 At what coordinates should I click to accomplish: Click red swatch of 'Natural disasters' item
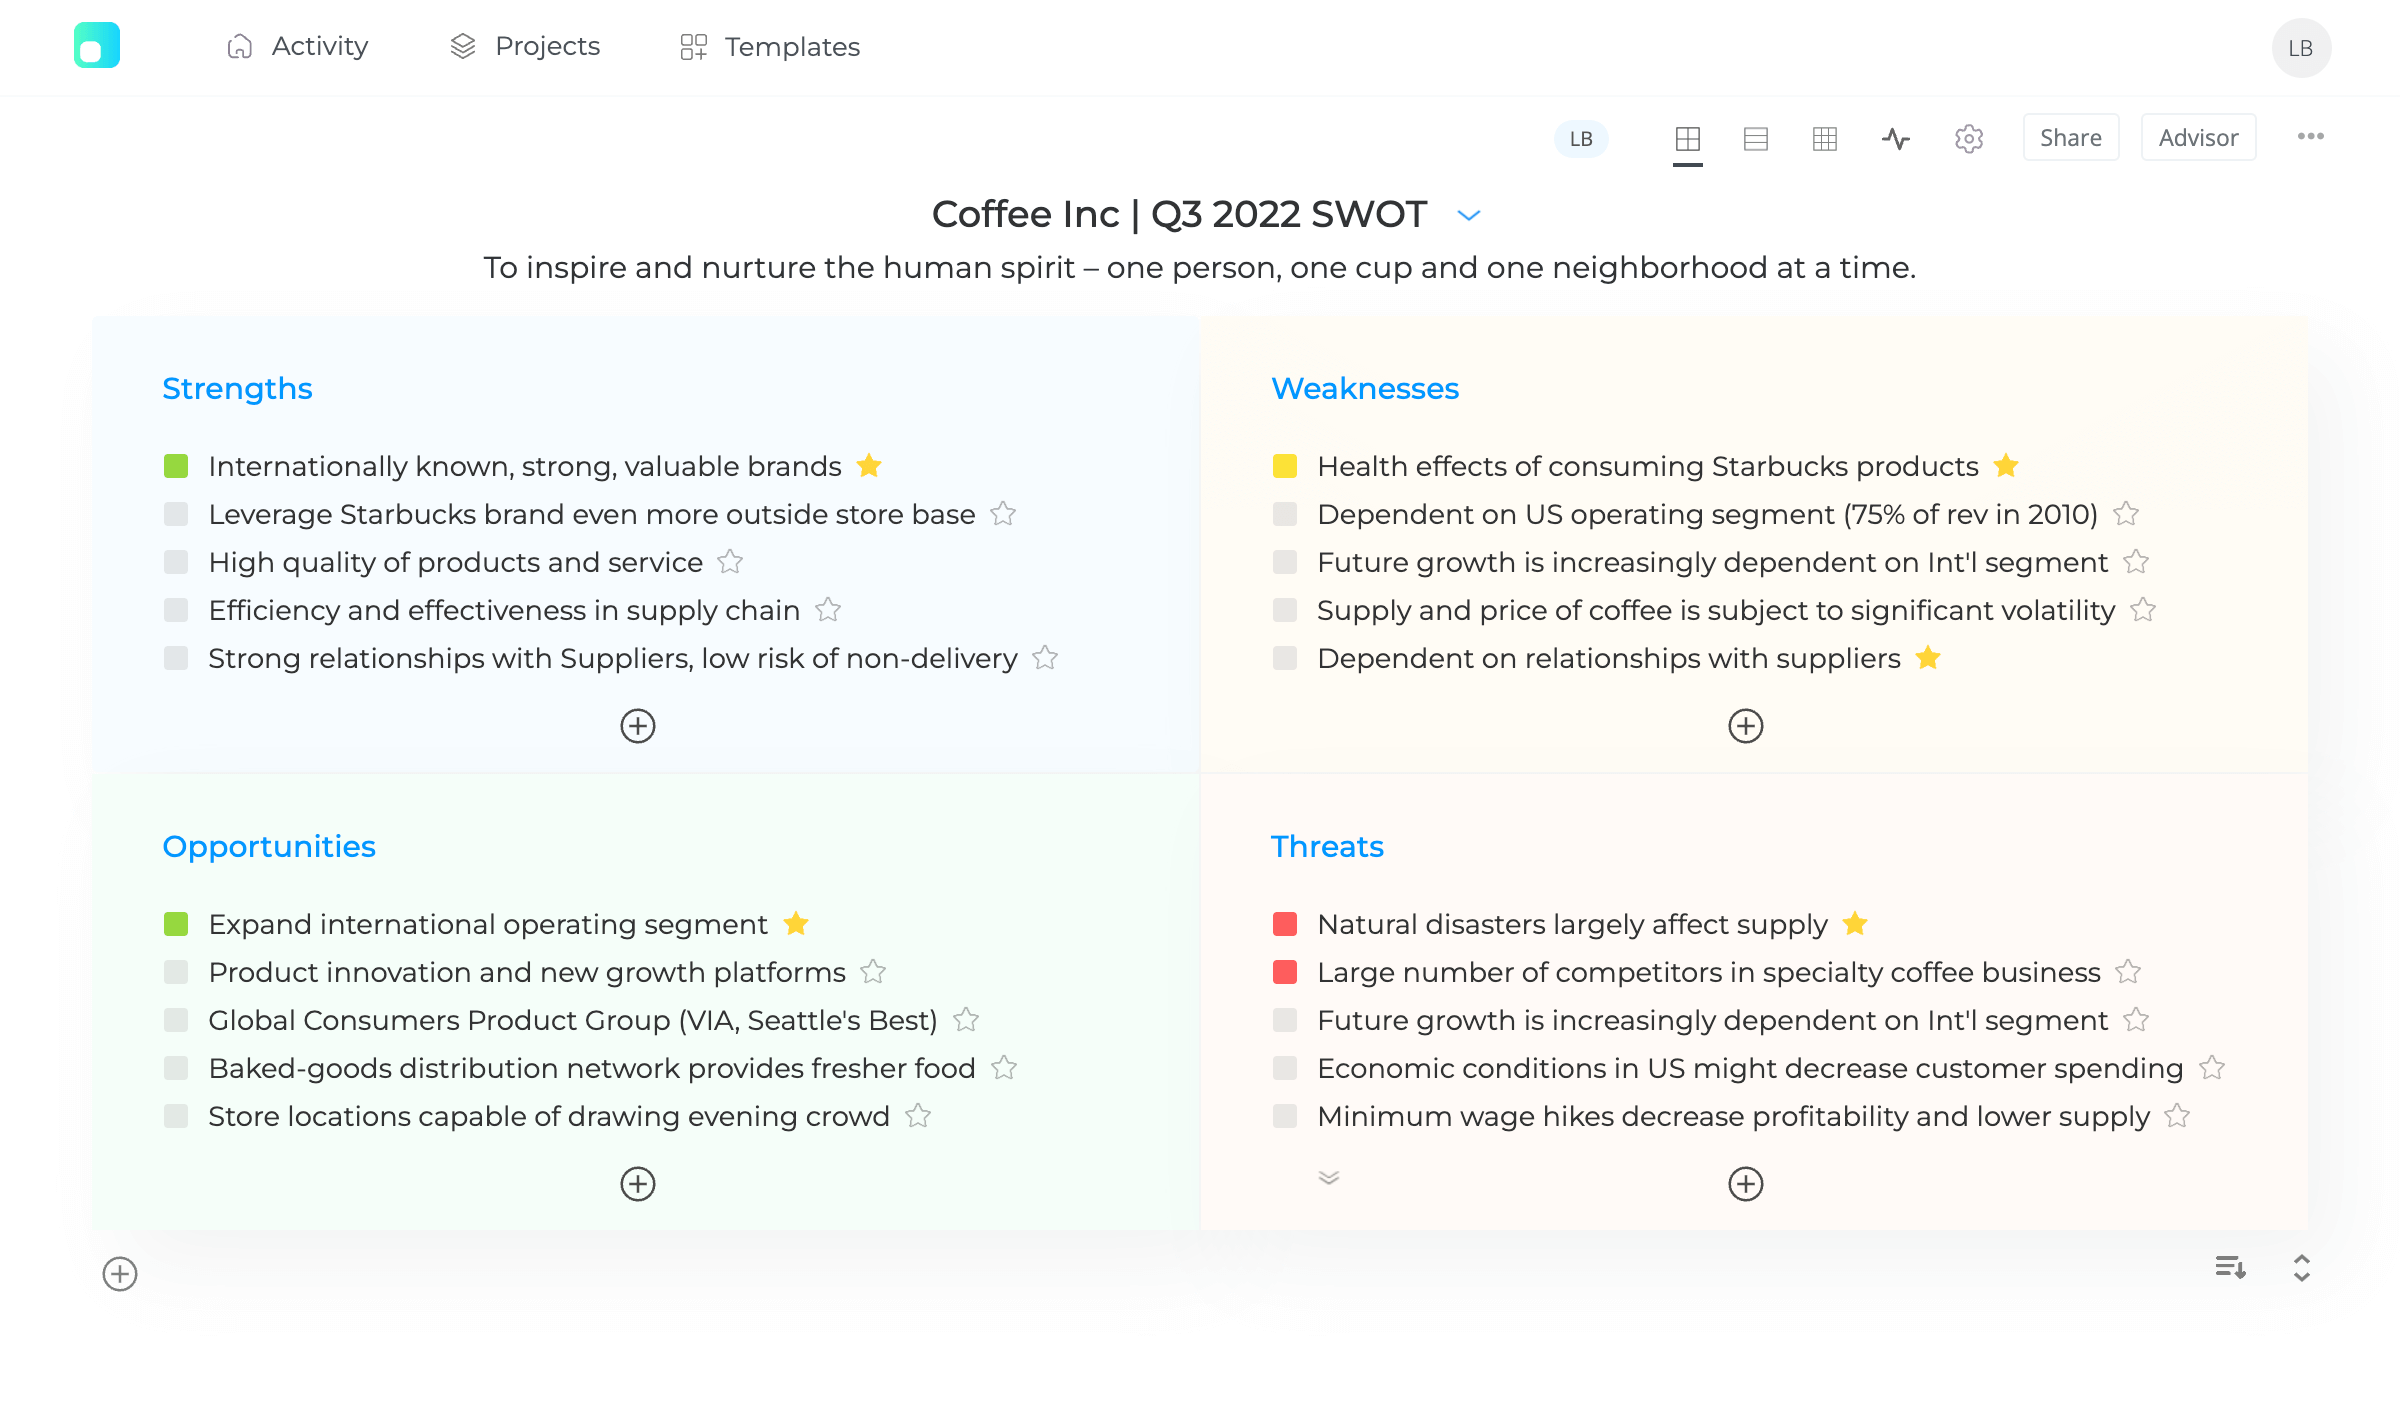pos(1285,924)
